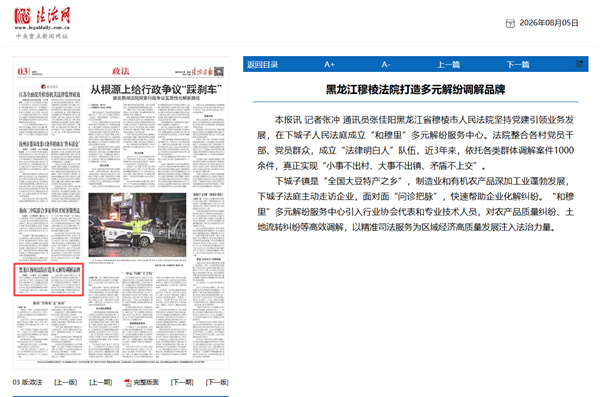This screenshot has height=397, width=600.
Task: Open the next issue via [下一期]
Action: pos(182,382)
